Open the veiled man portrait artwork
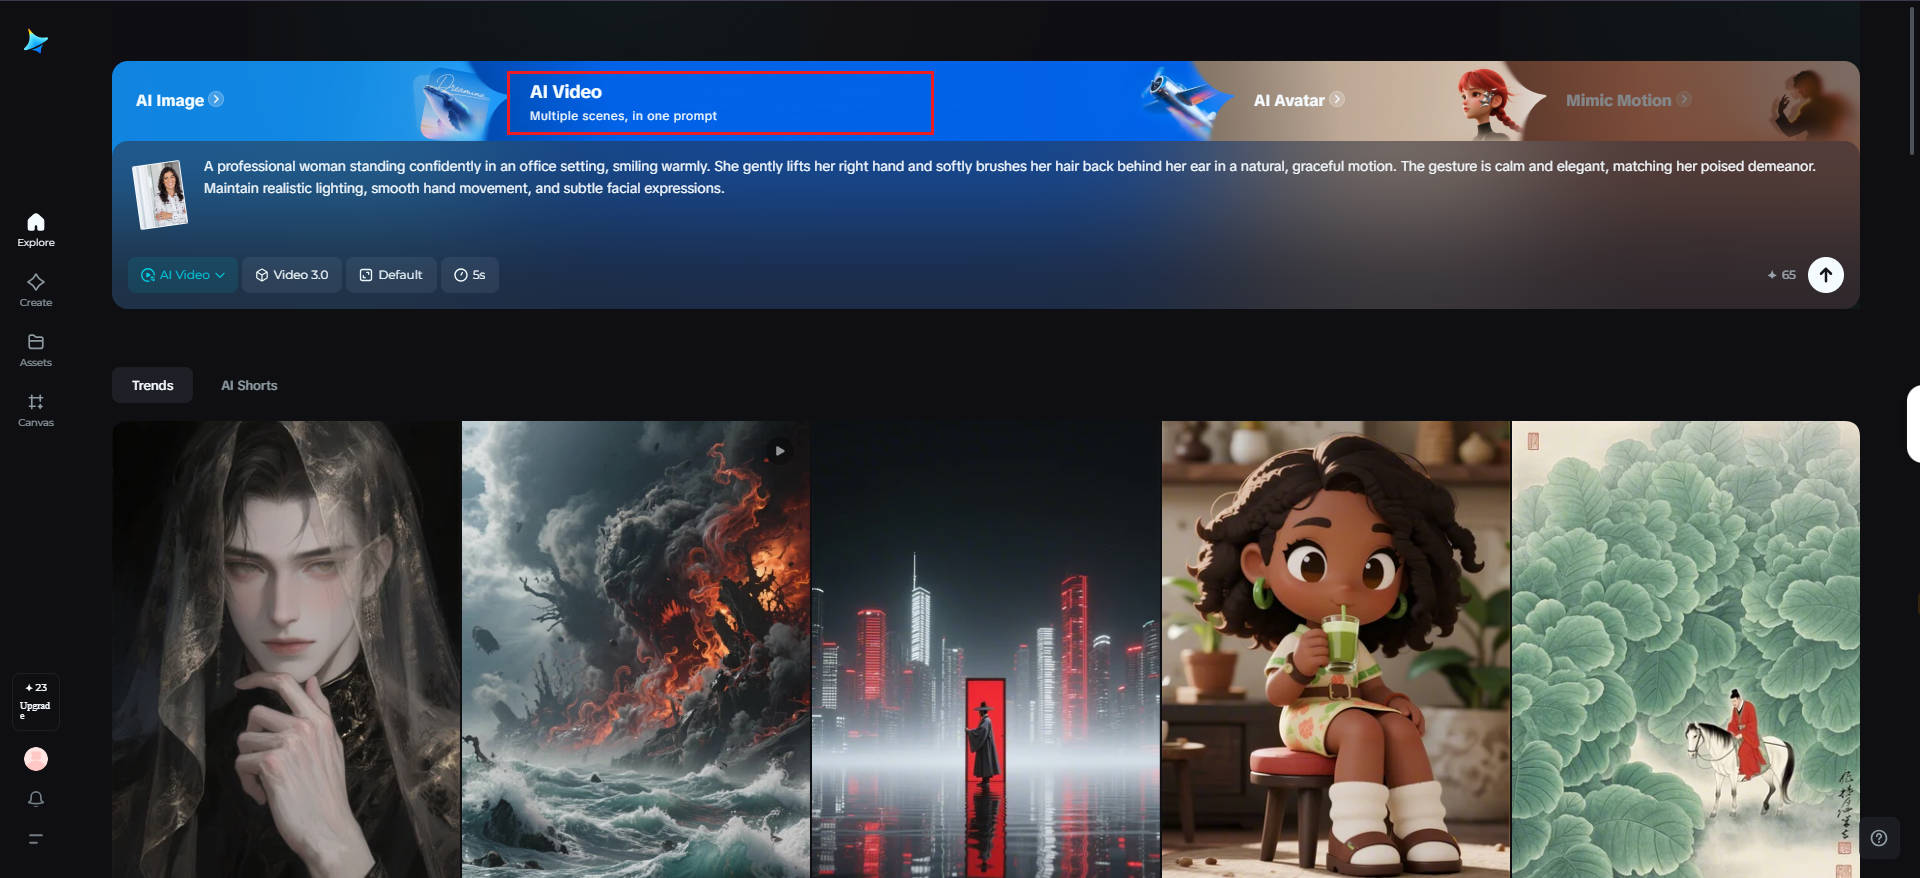The width and height of the screenshot is (1920, 878). [x=286, y=649]
